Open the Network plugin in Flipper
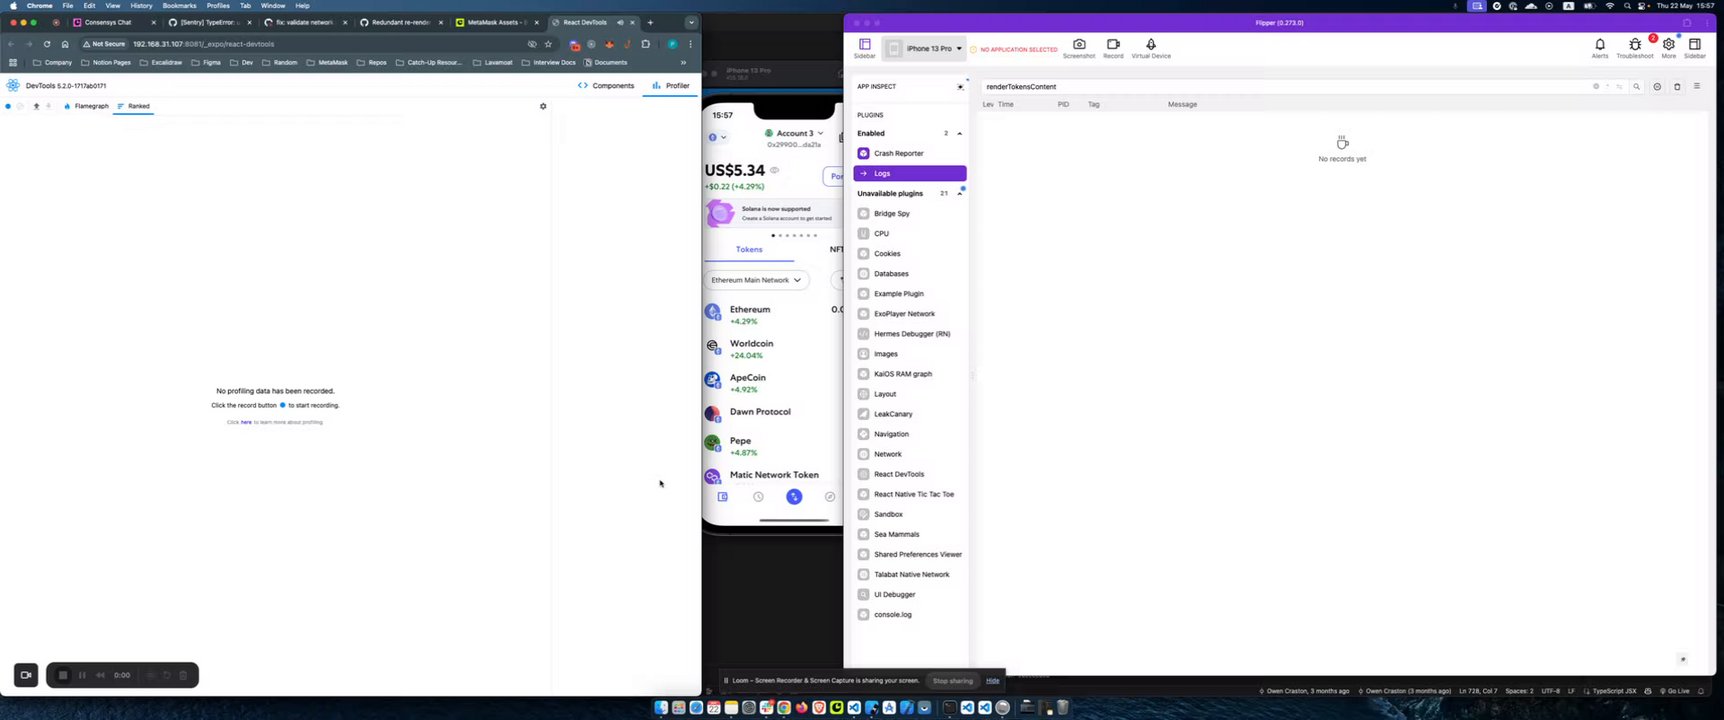The image size is (1724, 720). pyautogui.click(x=910, y=454)
